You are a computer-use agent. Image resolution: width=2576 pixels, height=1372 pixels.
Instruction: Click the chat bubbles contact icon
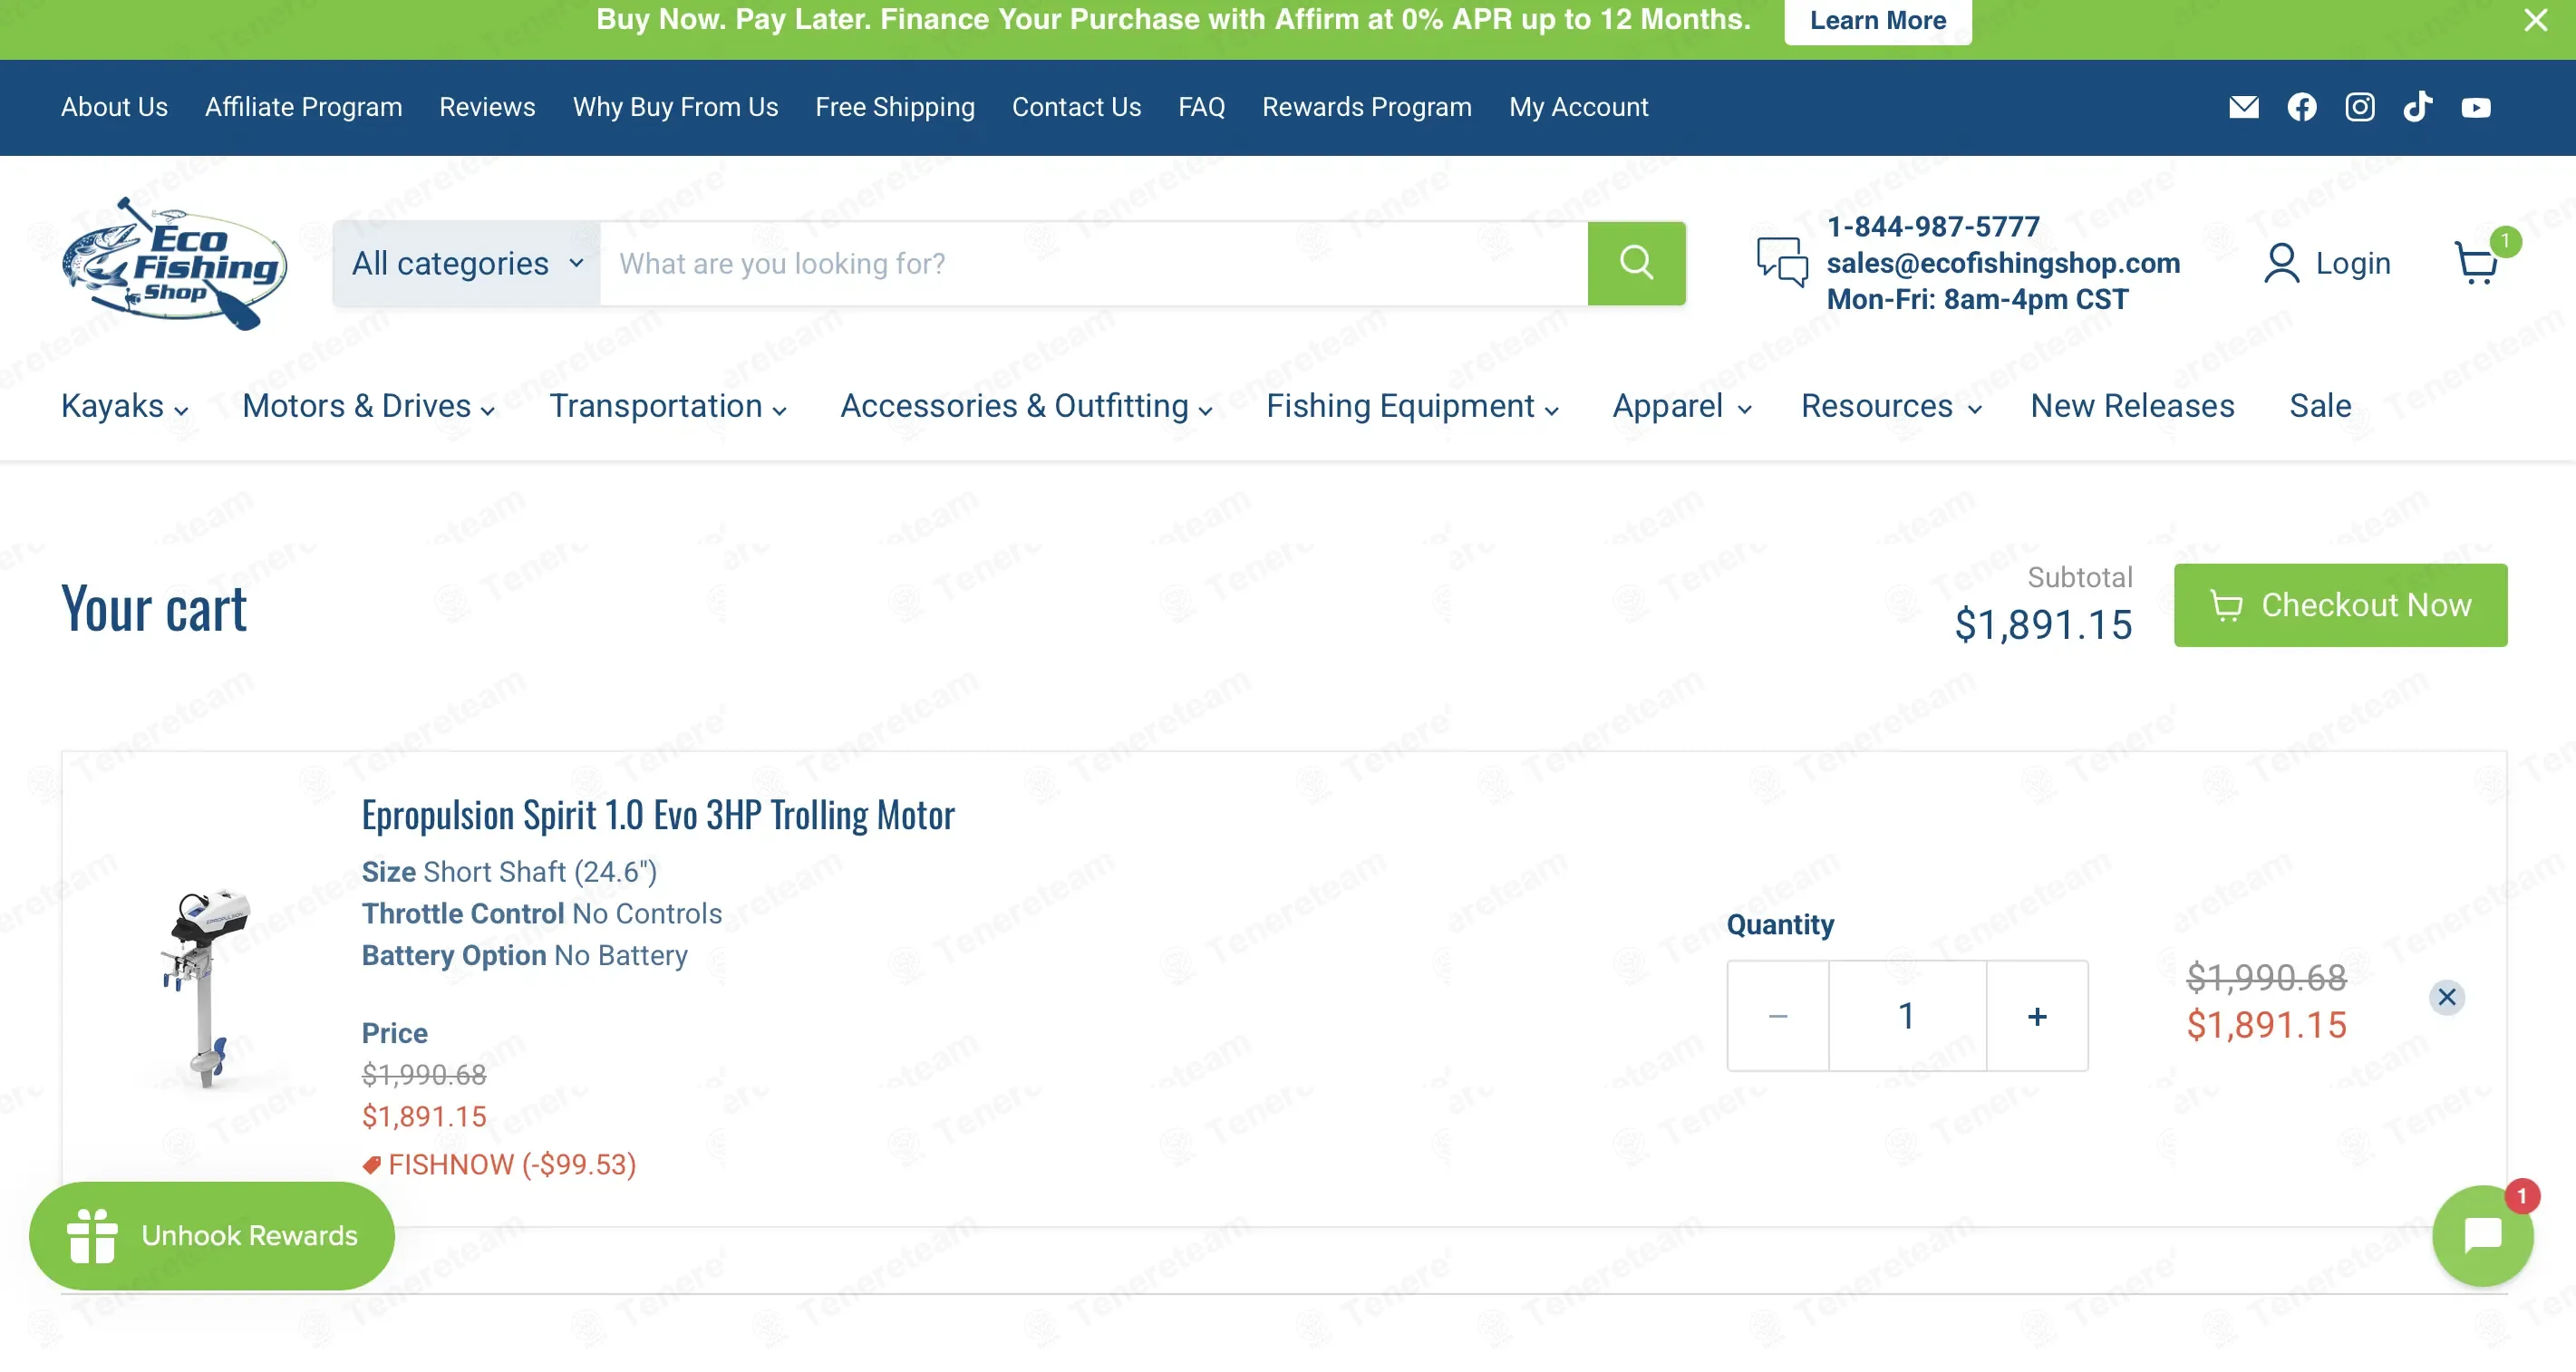tap(1782, 262)
